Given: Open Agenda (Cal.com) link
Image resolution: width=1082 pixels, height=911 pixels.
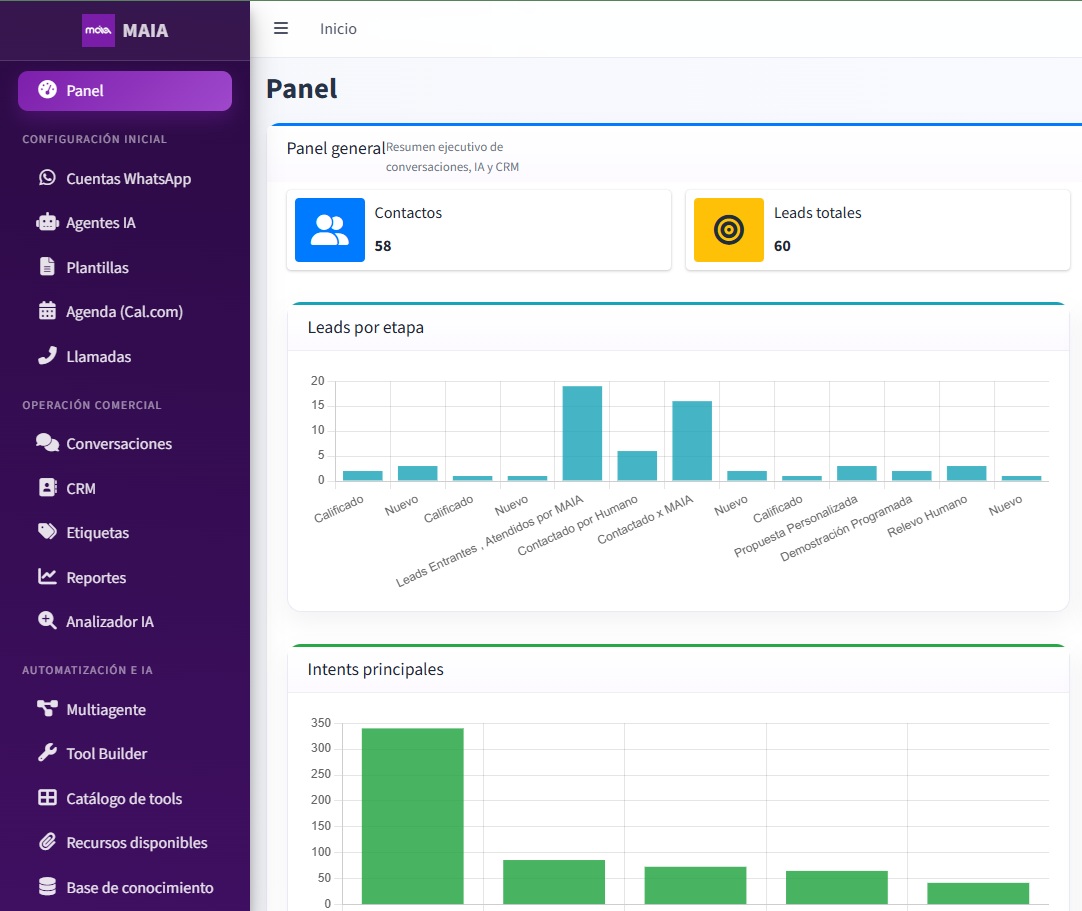Looking at the screenshot, I should pos(125,312).
